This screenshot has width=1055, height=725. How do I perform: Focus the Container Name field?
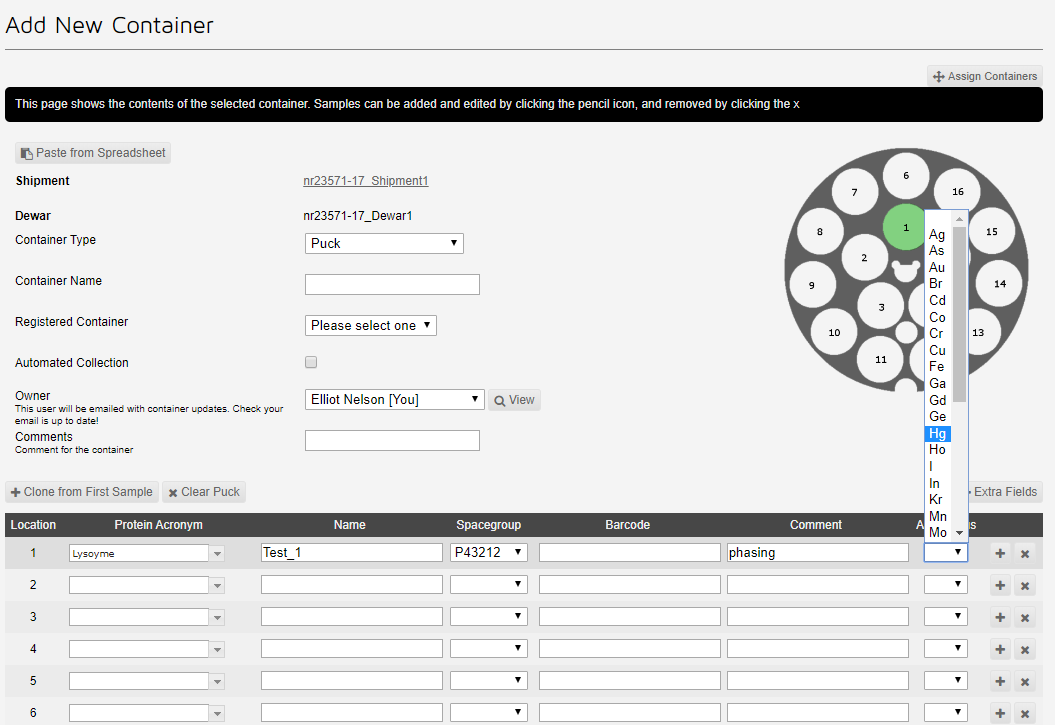coord(392,284)
